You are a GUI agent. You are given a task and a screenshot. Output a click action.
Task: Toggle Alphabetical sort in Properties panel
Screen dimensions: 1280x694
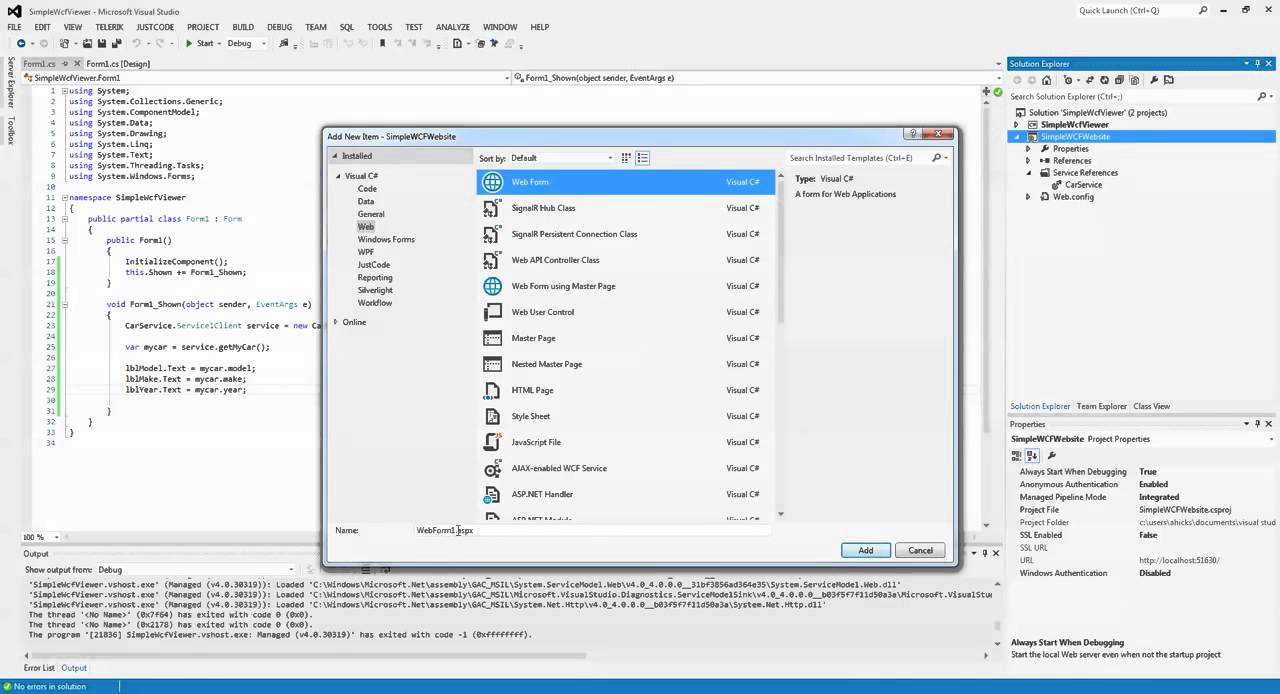pos(1031,456)
